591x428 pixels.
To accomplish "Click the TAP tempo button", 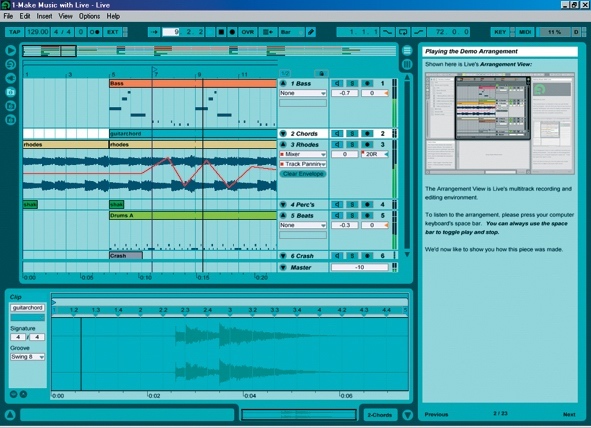I will (x=14, y=32).
